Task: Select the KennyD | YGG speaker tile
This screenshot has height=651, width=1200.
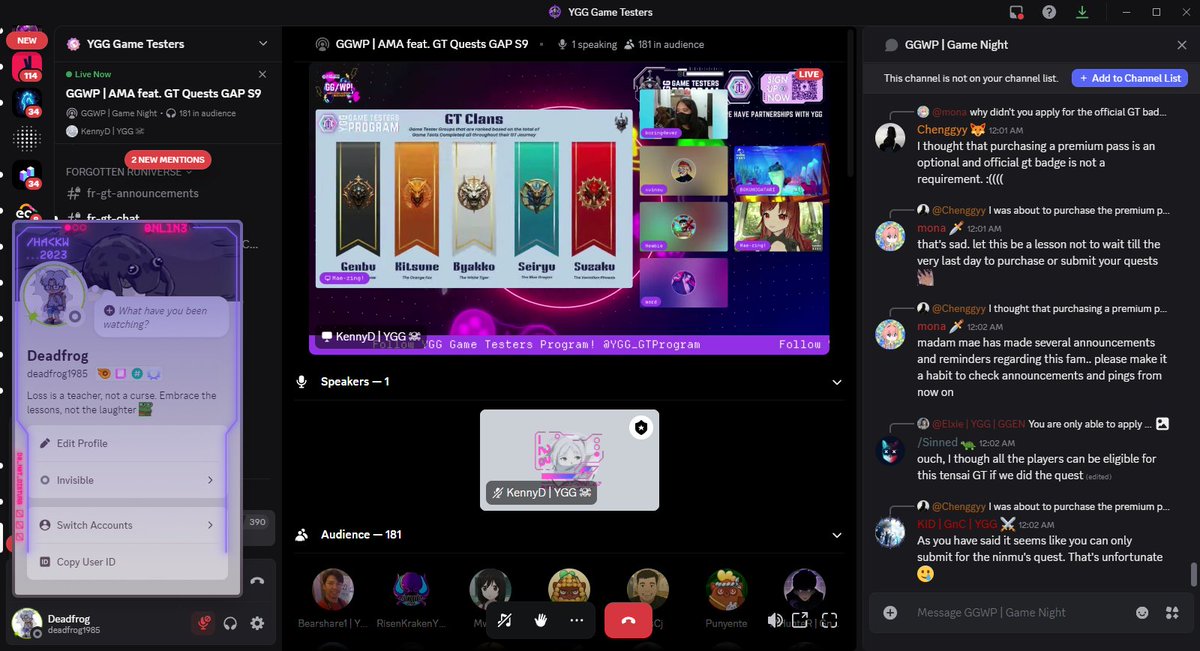Action: (569, 460)
